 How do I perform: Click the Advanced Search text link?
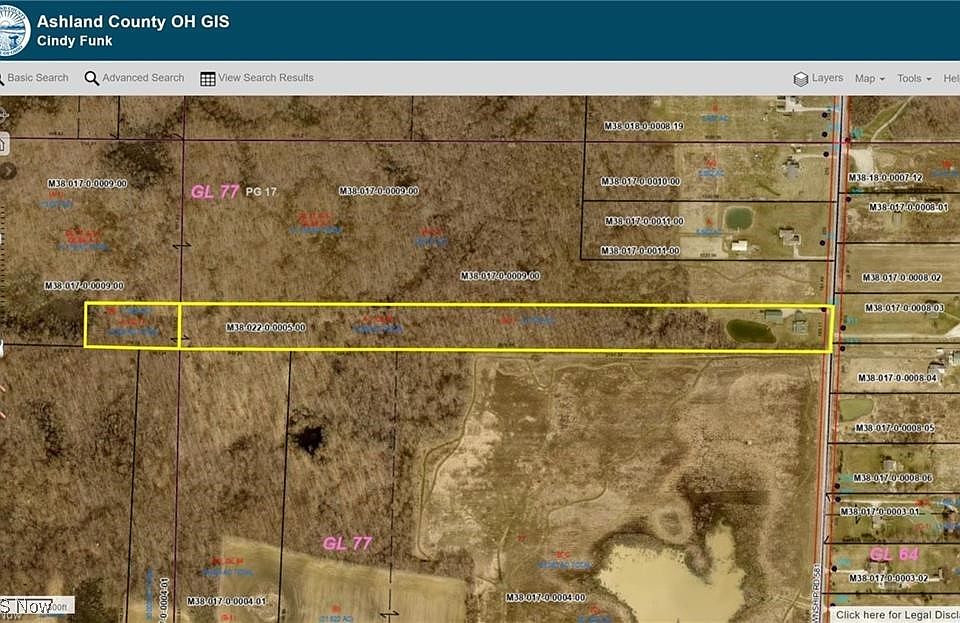[143, 78]
